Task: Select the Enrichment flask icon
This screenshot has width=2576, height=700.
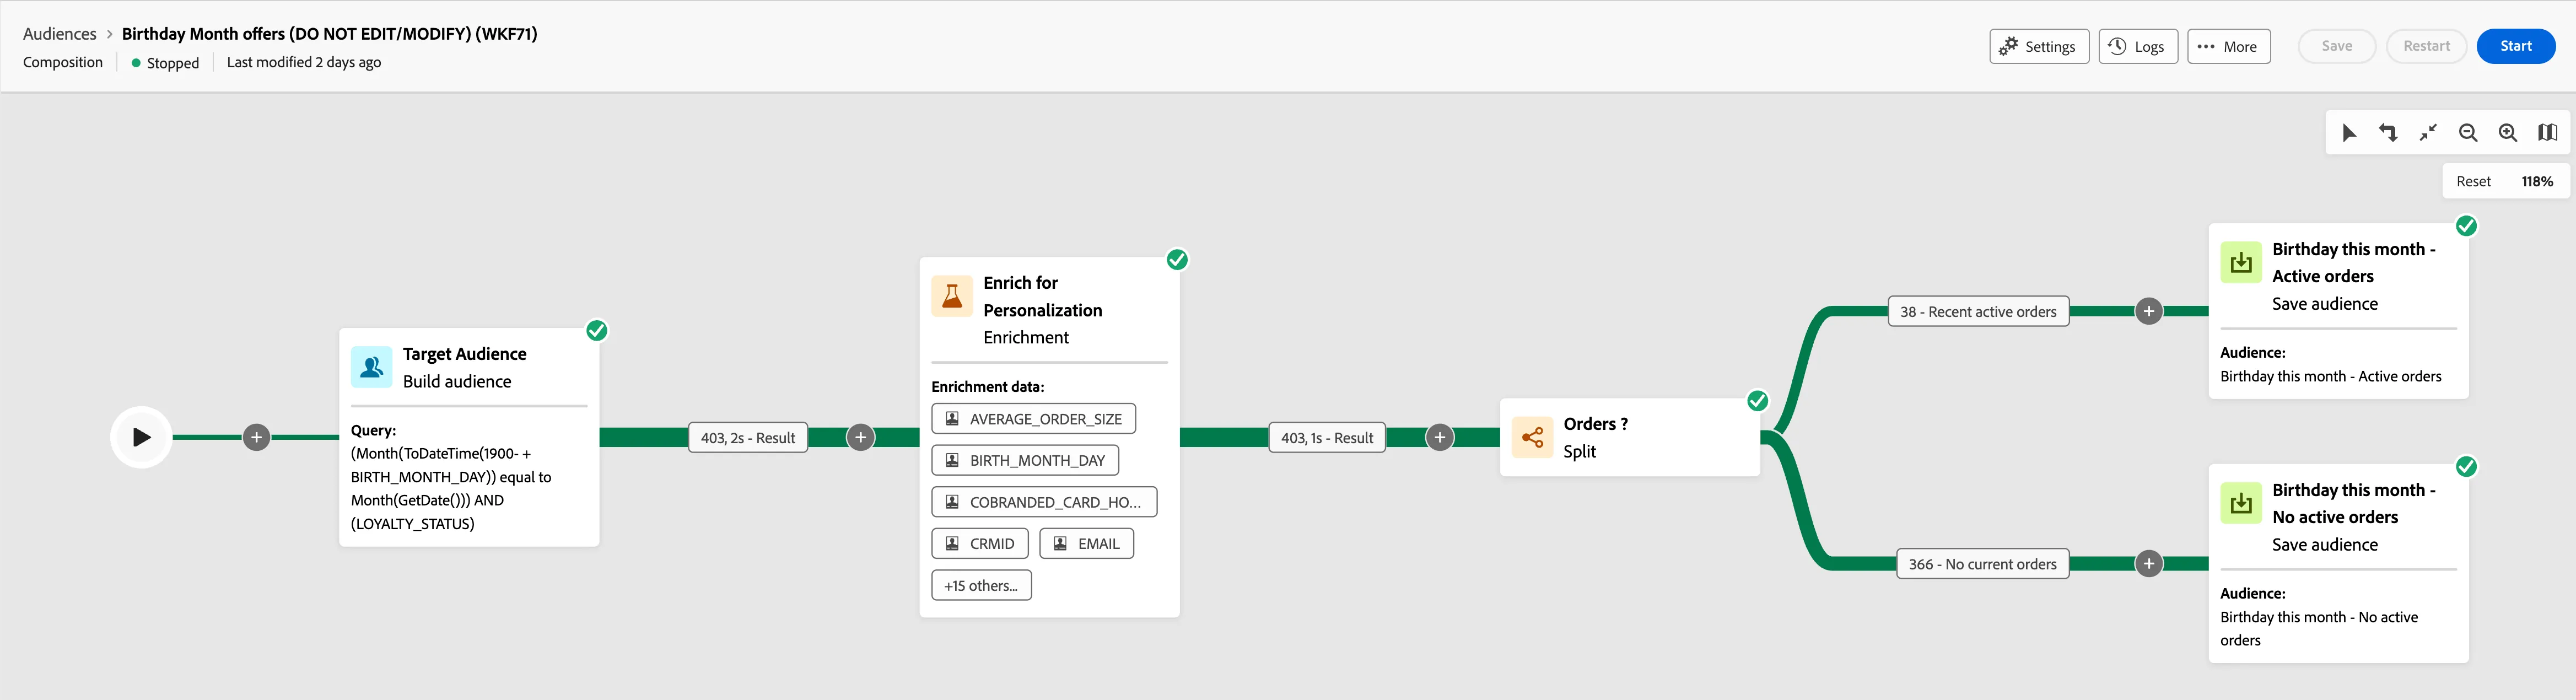Action: coord(952,296)
